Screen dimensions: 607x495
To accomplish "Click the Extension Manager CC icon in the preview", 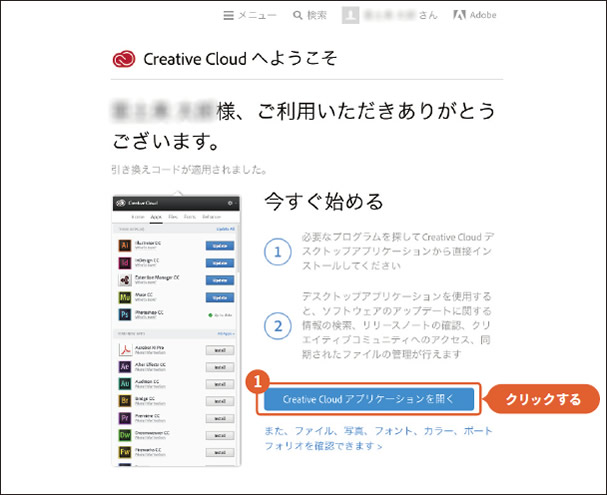I will (x=125, y=280).
